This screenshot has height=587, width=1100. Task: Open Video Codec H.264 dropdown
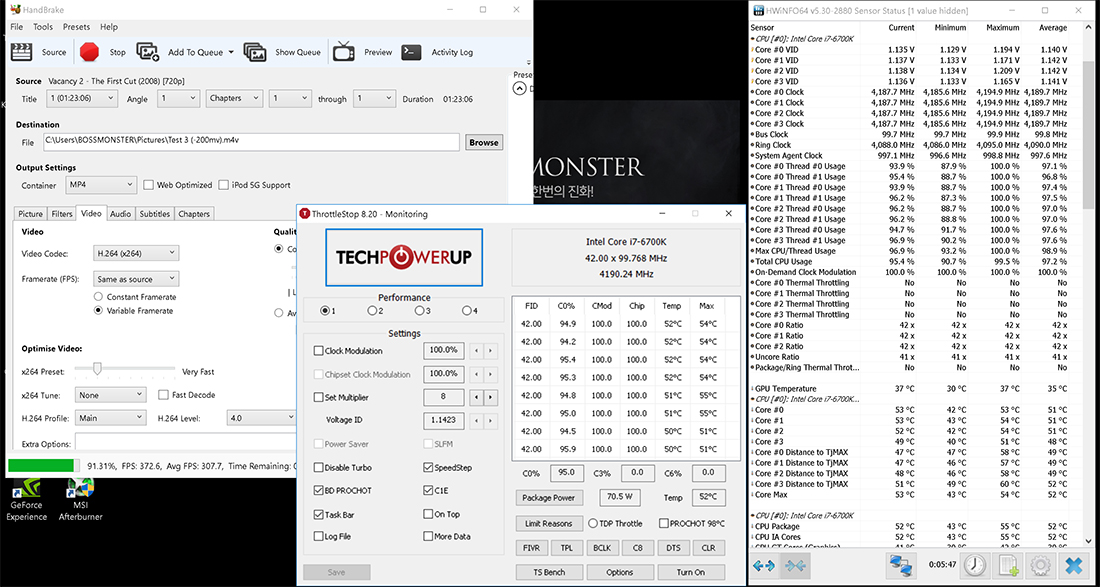(135, 253)
